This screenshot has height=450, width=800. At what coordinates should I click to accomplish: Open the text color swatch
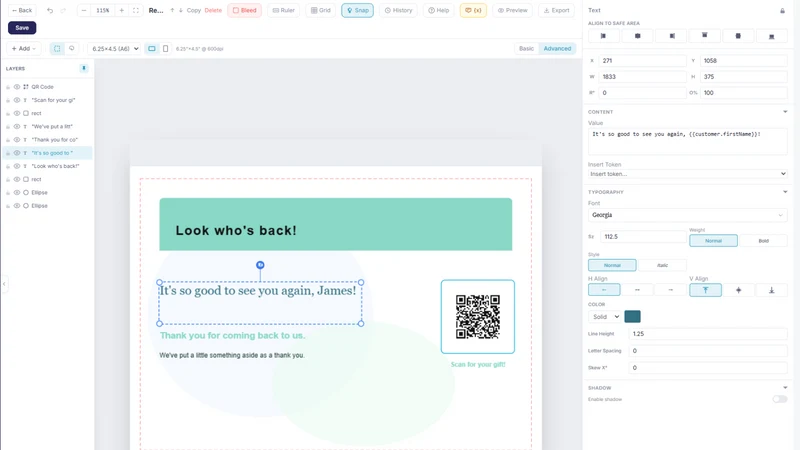pos(632,316)
